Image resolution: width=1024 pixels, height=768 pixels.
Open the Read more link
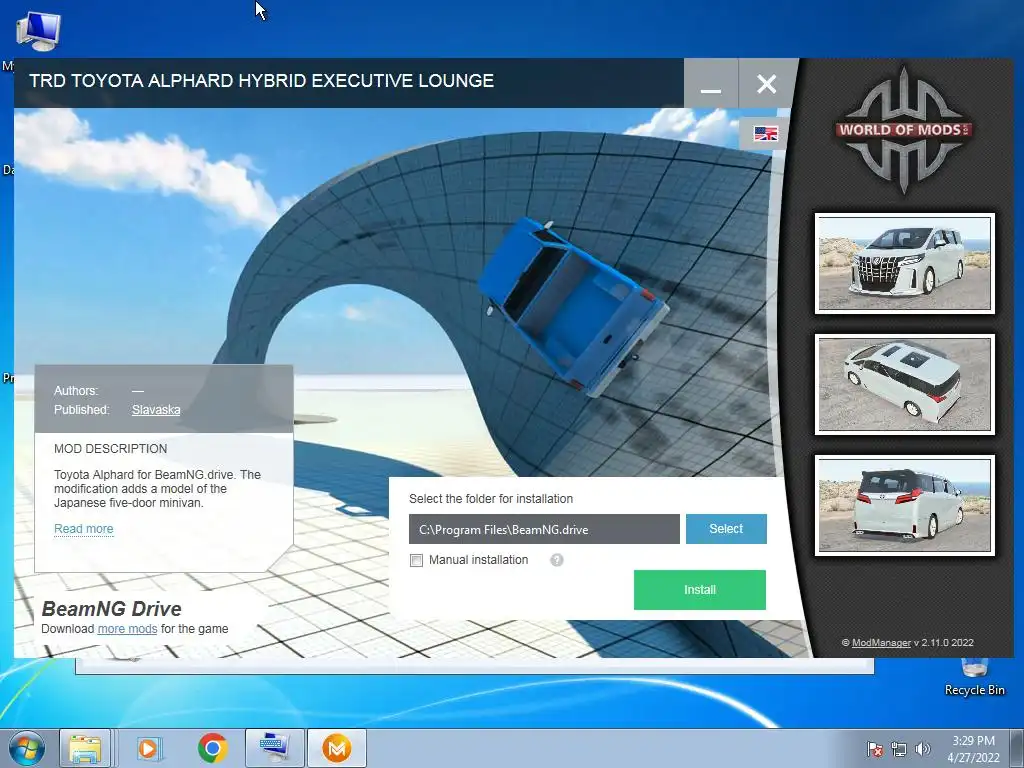[84, 529]
